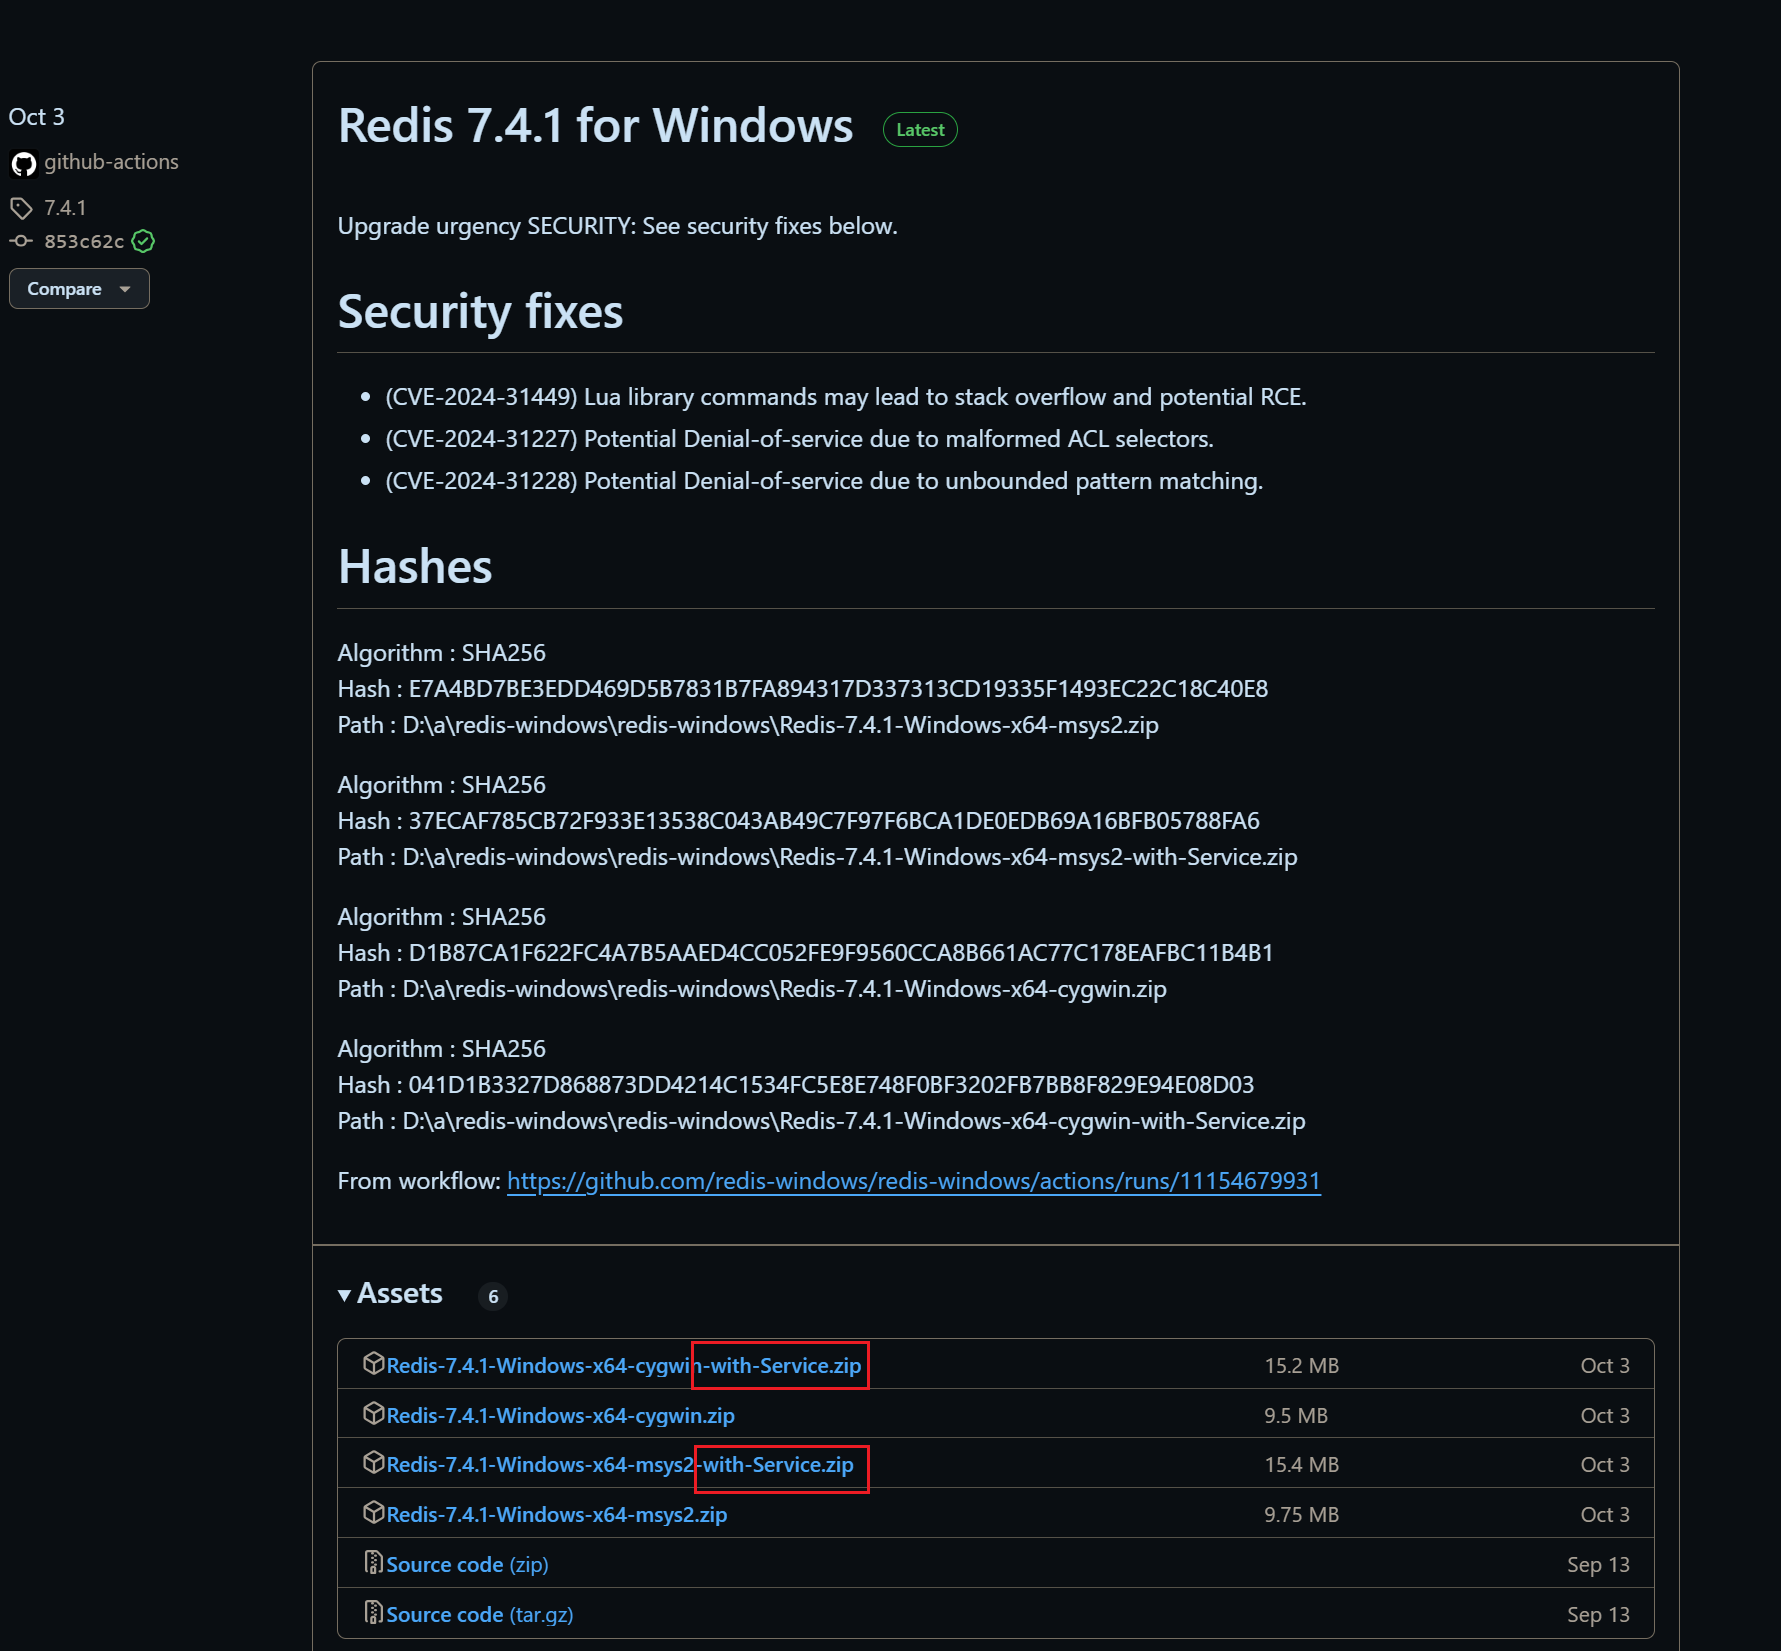1781x1651 pixels.
Task: Click the commit icon beside 853c62c
Action: 21,241
